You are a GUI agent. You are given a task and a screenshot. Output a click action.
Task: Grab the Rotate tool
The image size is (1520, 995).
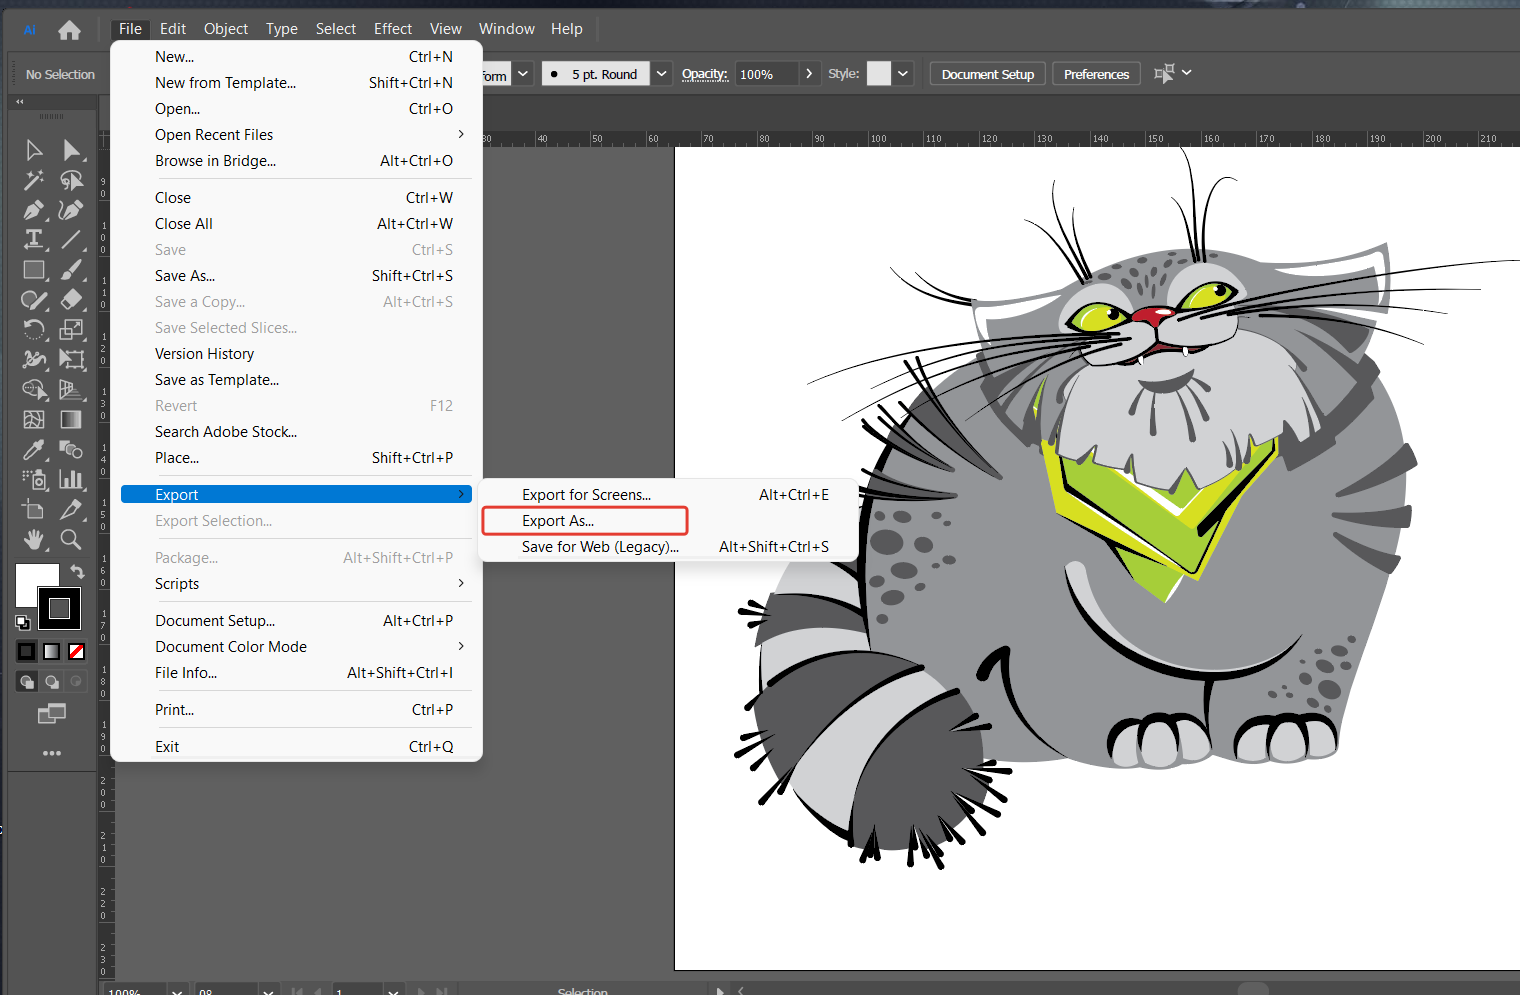33,329
